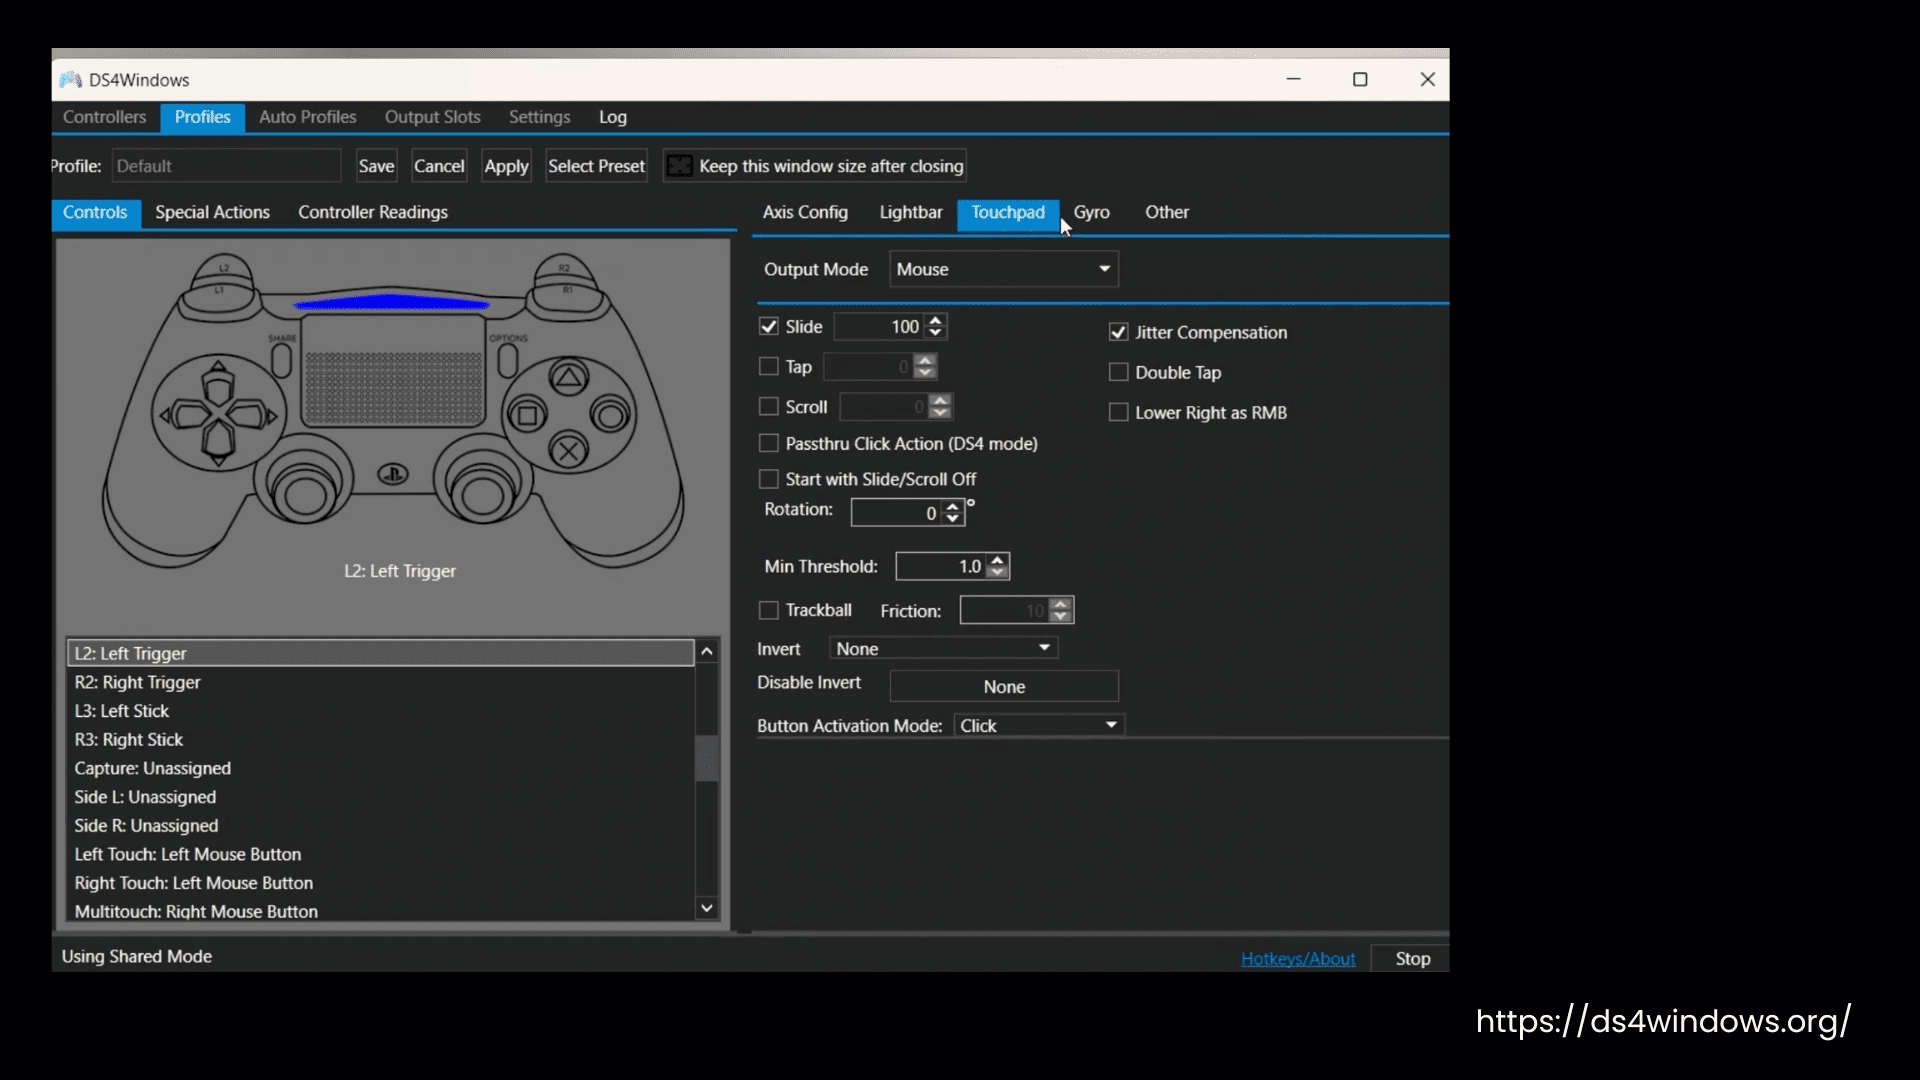Viewport: 1920px width, 1080px height.
Task: Click the Save profile button
Action: (x=376, y=166)
